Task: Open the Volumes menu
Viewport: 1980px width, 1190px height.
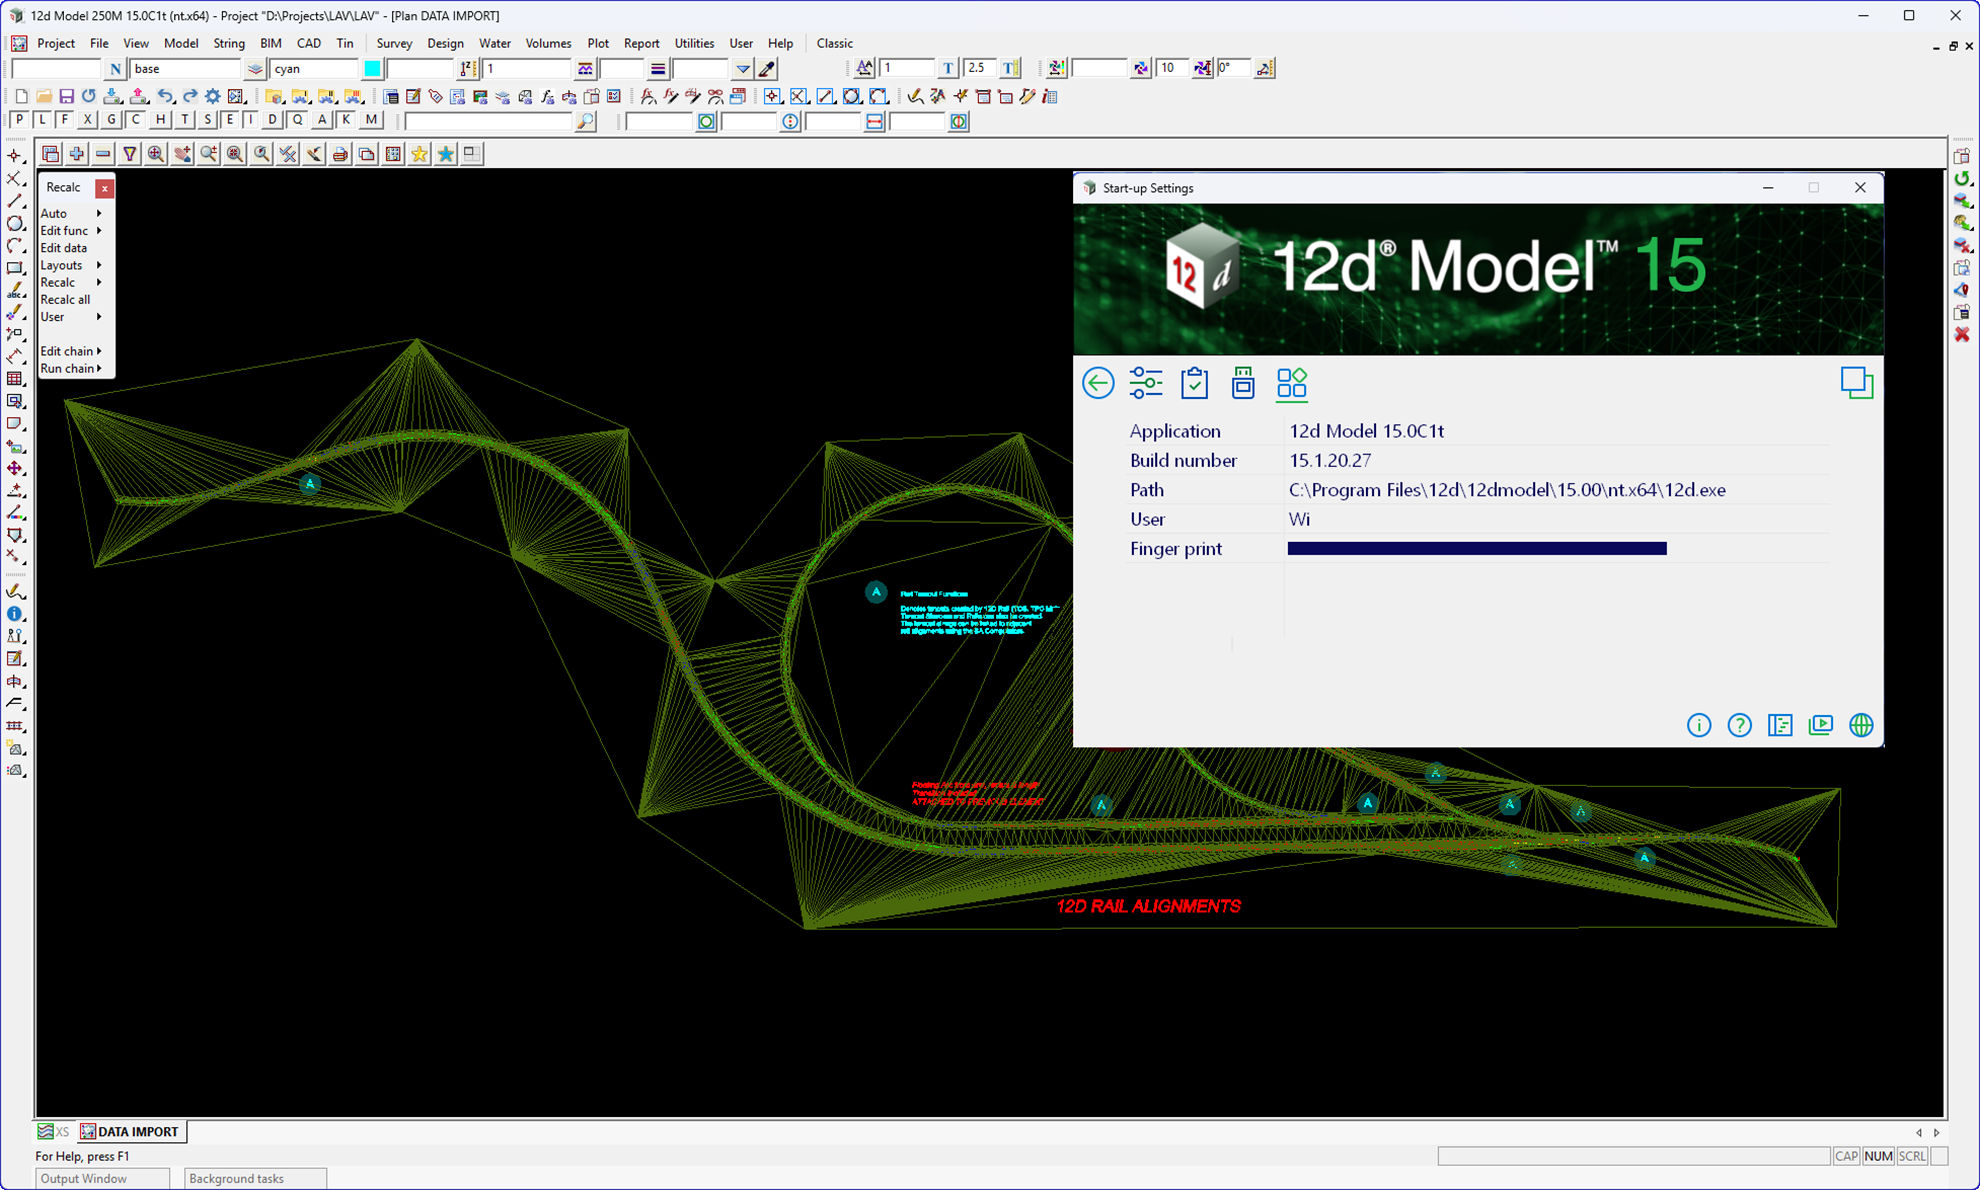Action: tap(548, 43)
